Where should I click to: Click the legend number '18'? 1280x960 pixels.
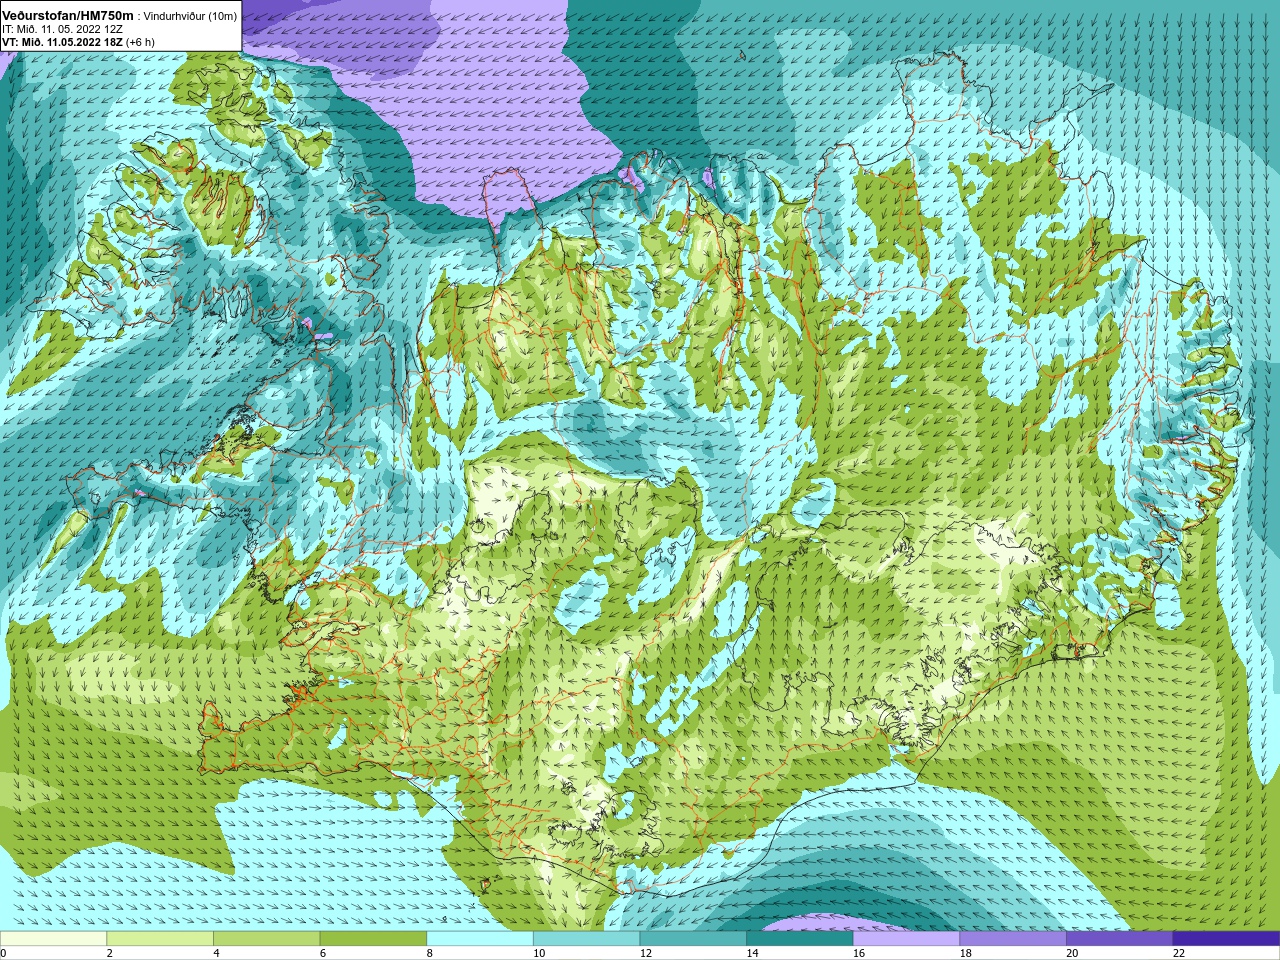[x=966, y=953]
